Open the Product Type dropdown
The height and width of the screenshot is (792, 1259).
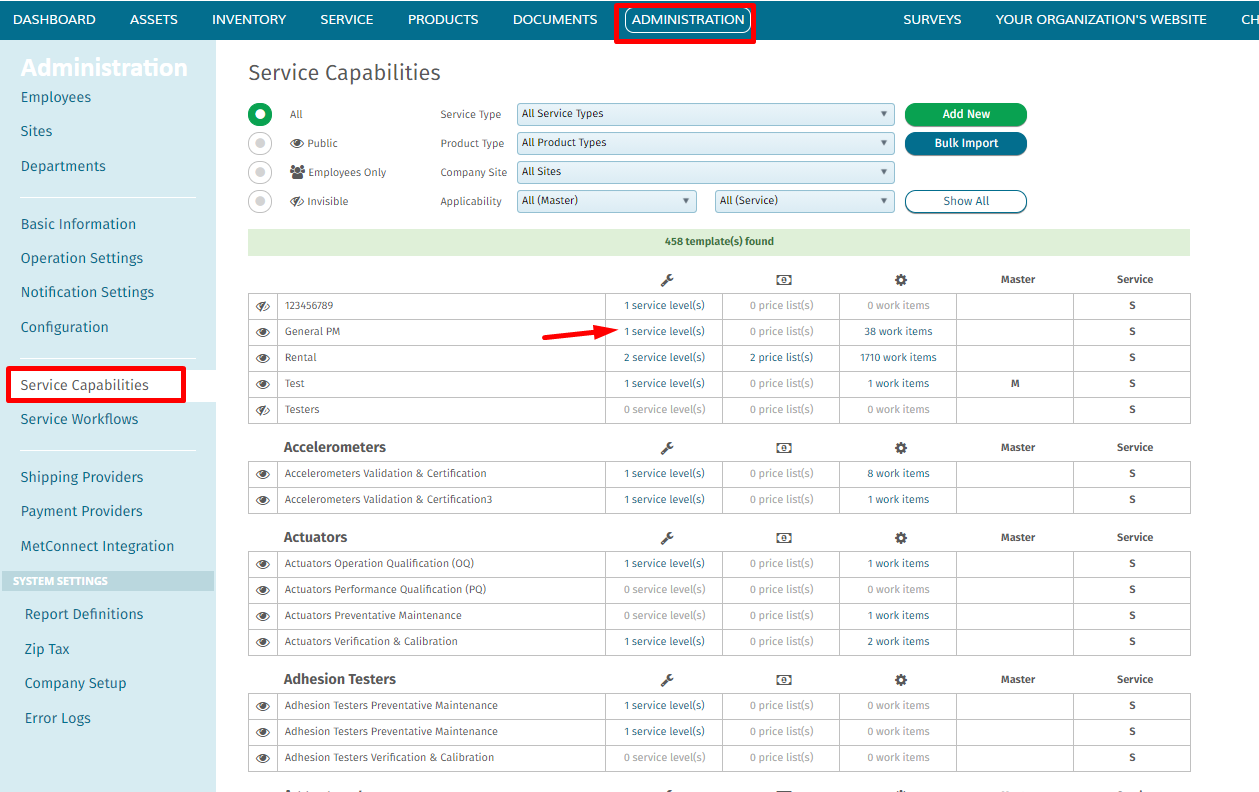pos(706,143)
